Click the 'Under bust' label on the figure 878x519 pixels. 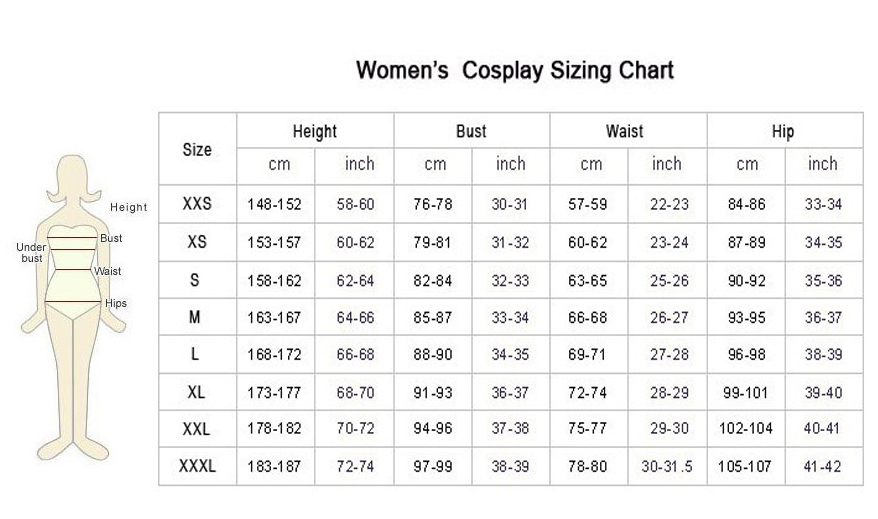[x=31, y=252]
